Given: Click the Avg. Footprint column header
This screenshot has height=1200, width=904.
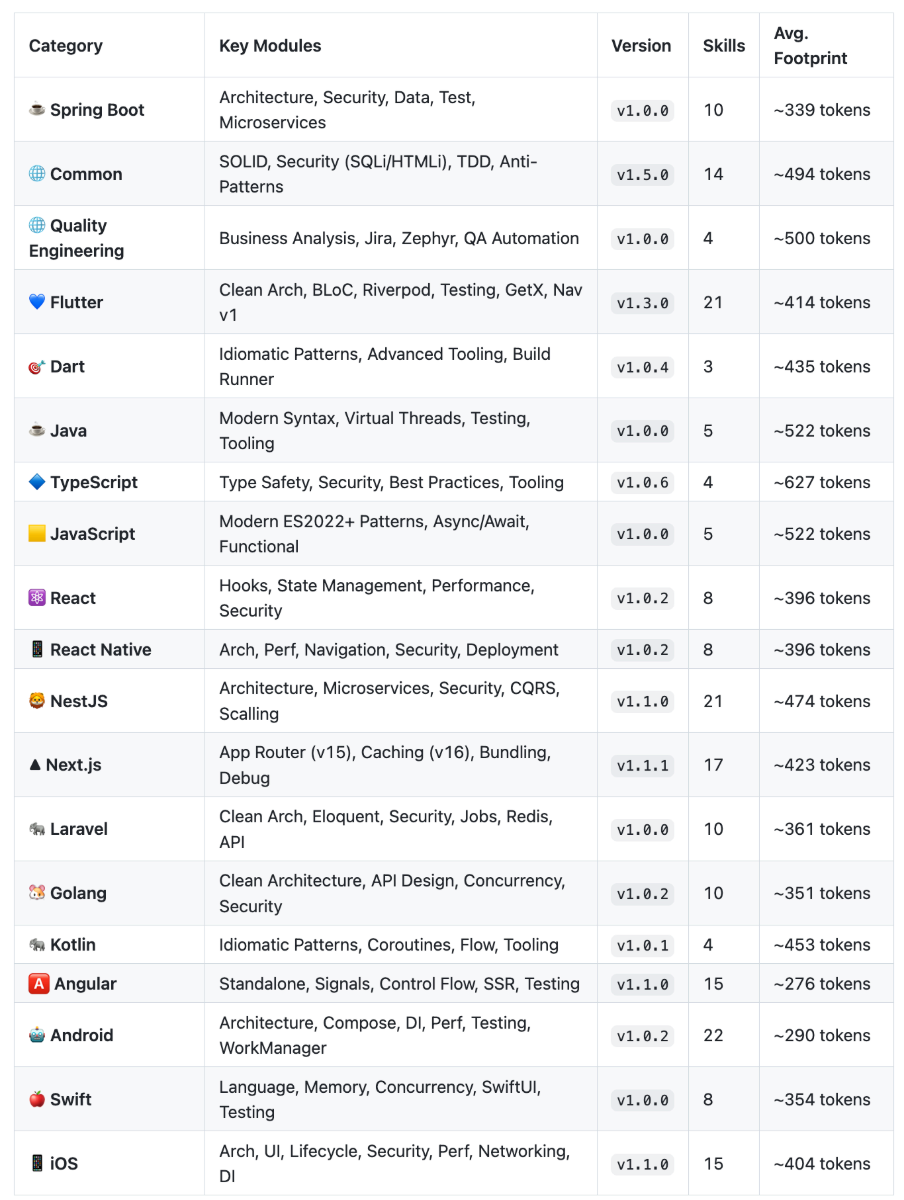Looking at the screenshot, I should [810, 46].
